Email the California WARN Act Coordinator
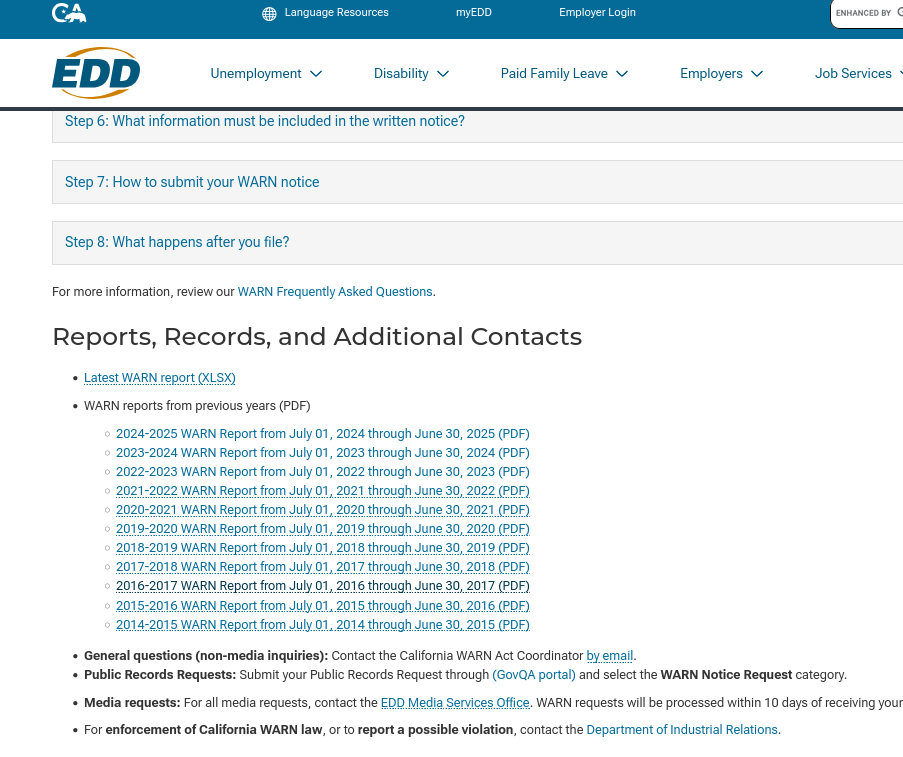 click(609, 655)
